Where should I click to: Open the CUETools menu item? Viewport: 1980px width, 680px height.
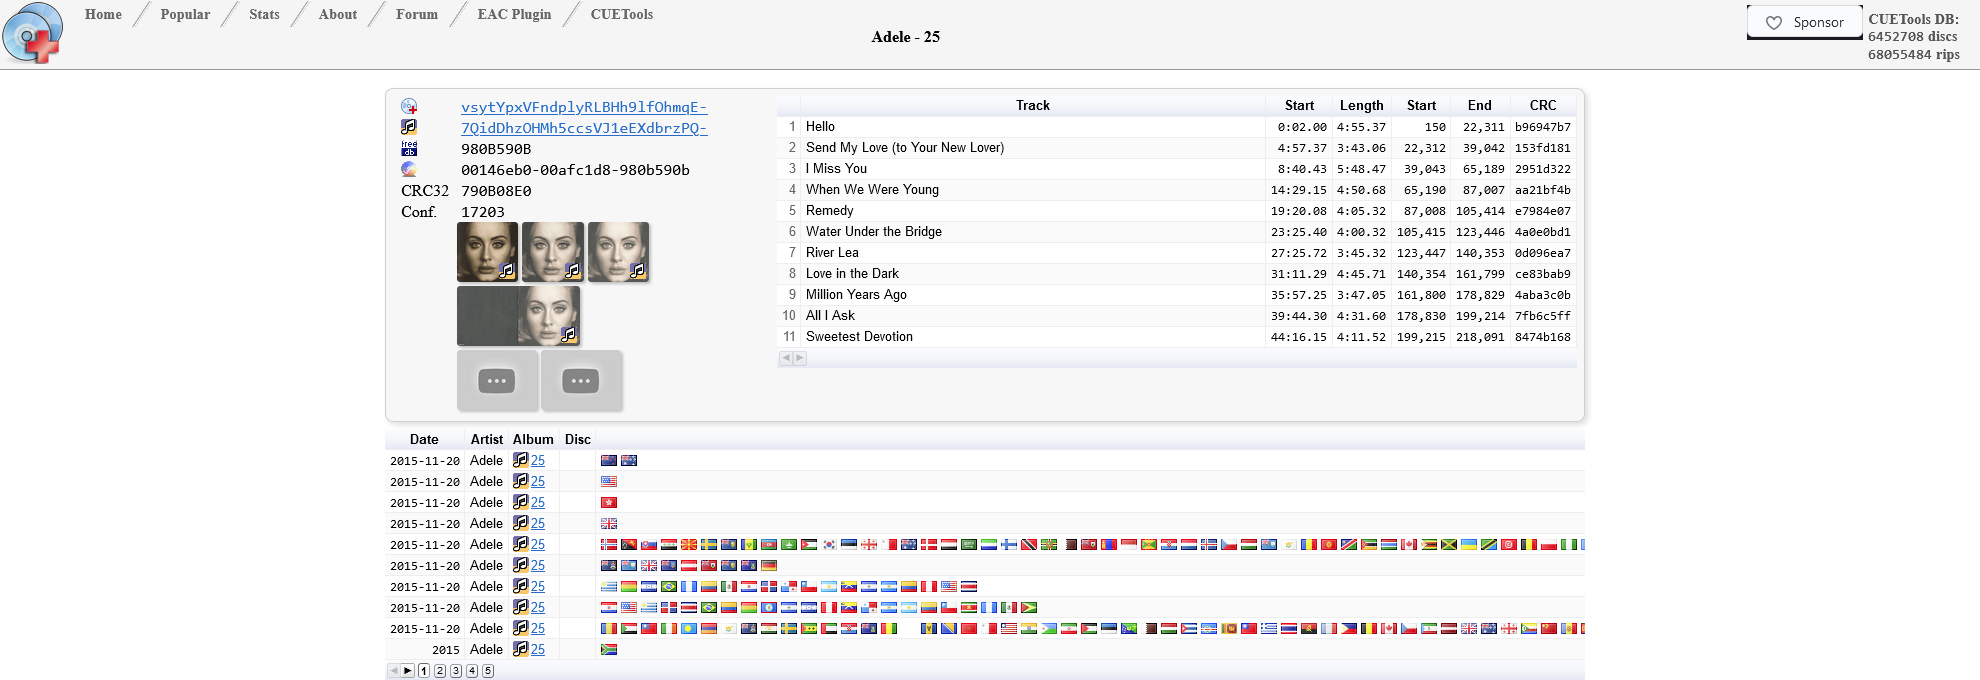tap(622, 14)
